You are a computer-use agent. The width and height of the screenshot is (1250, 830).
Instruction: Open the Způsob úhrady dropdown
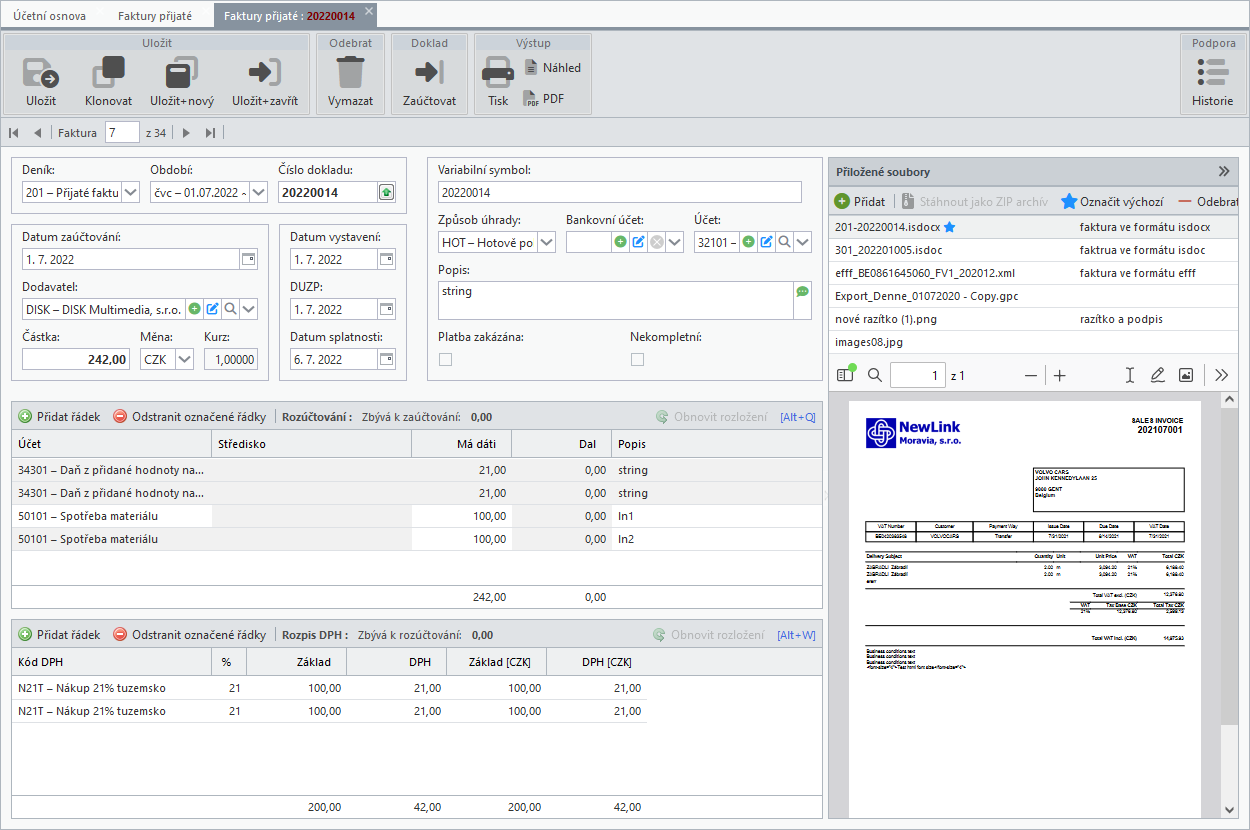545,241
